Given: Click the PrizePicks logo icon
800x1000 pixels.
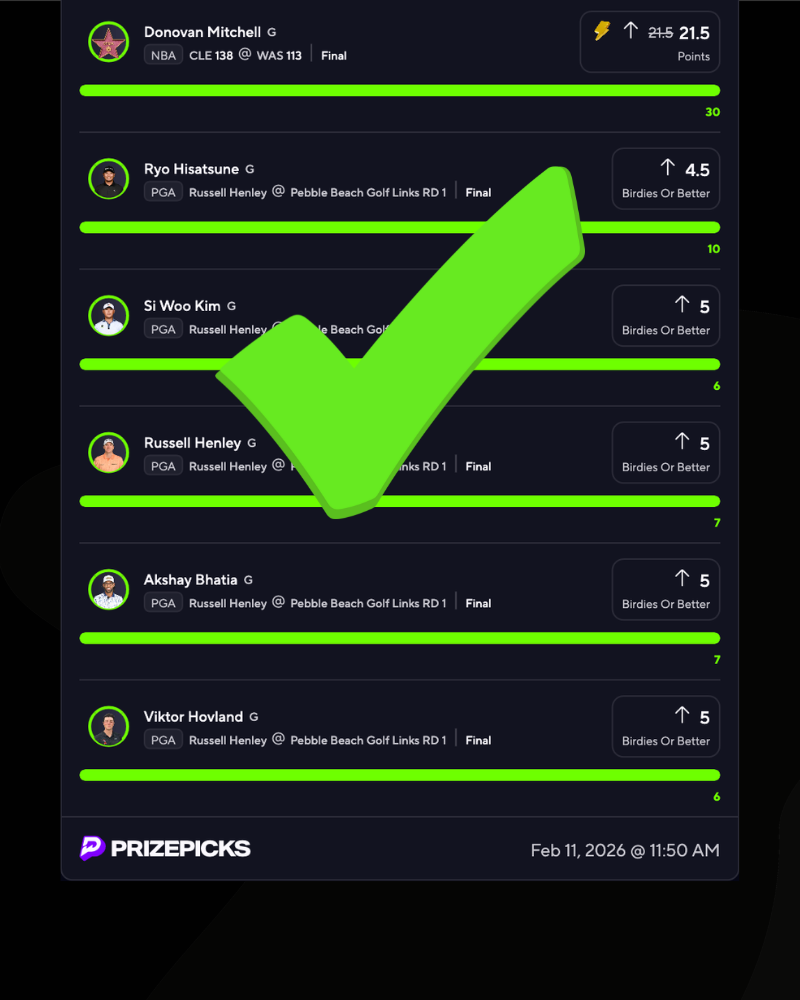Looking at the screenshot, I should (93, 848).
